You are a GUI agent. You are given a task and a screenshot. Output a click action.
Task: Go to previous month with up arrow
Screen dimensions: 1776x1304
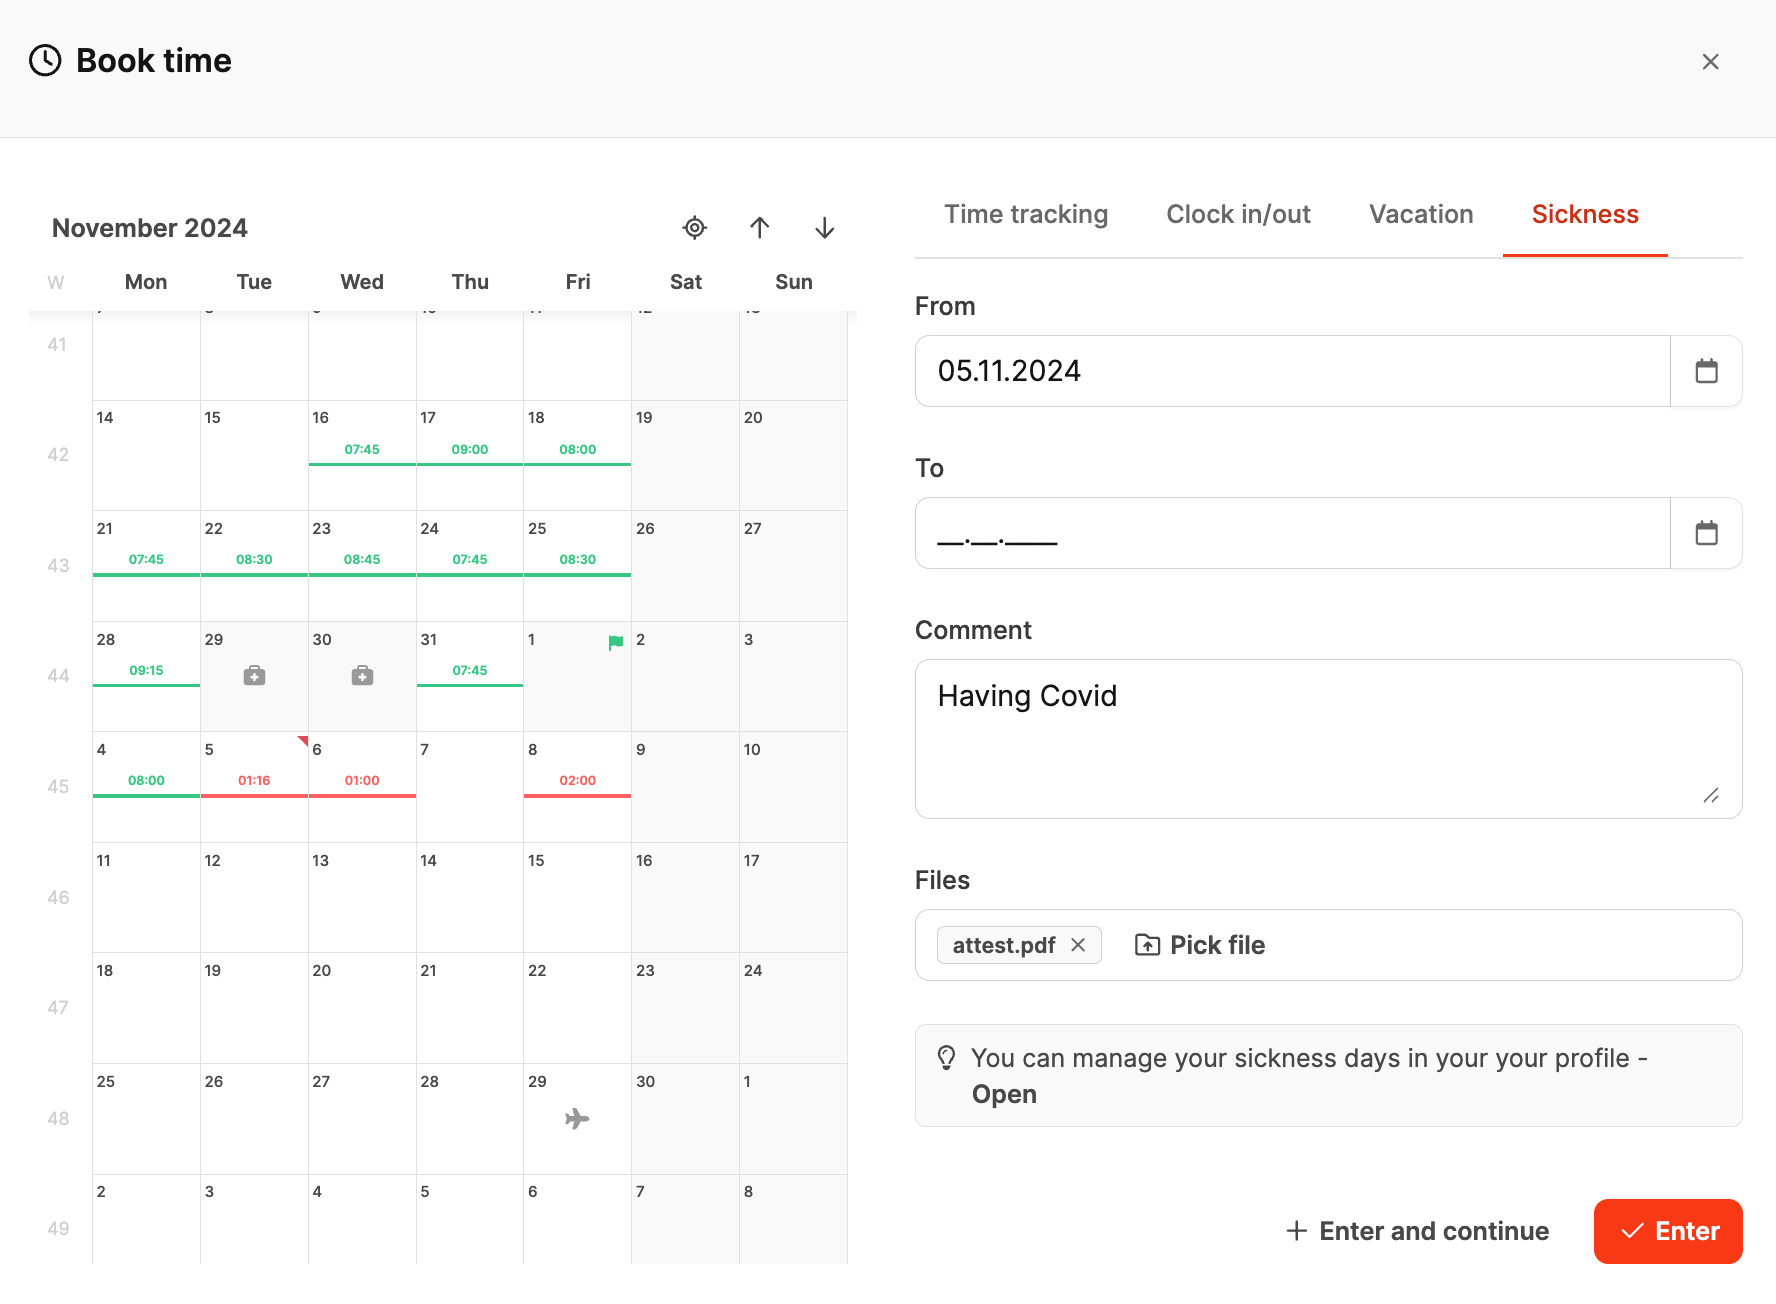click(760, 228)
